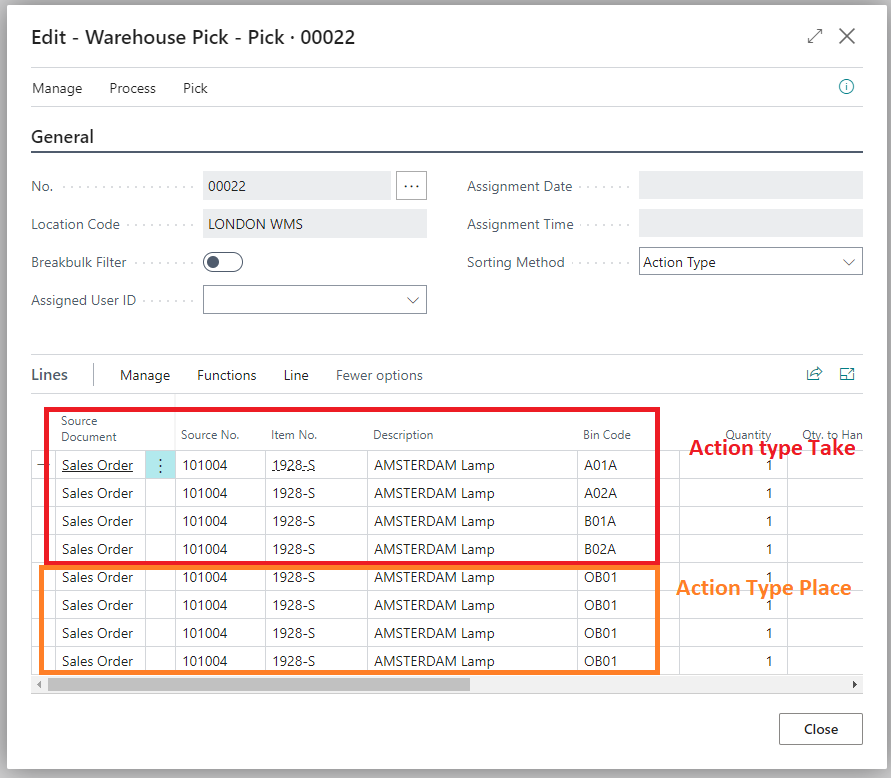Open the Functions menu in Lines

tap(227, 375)
